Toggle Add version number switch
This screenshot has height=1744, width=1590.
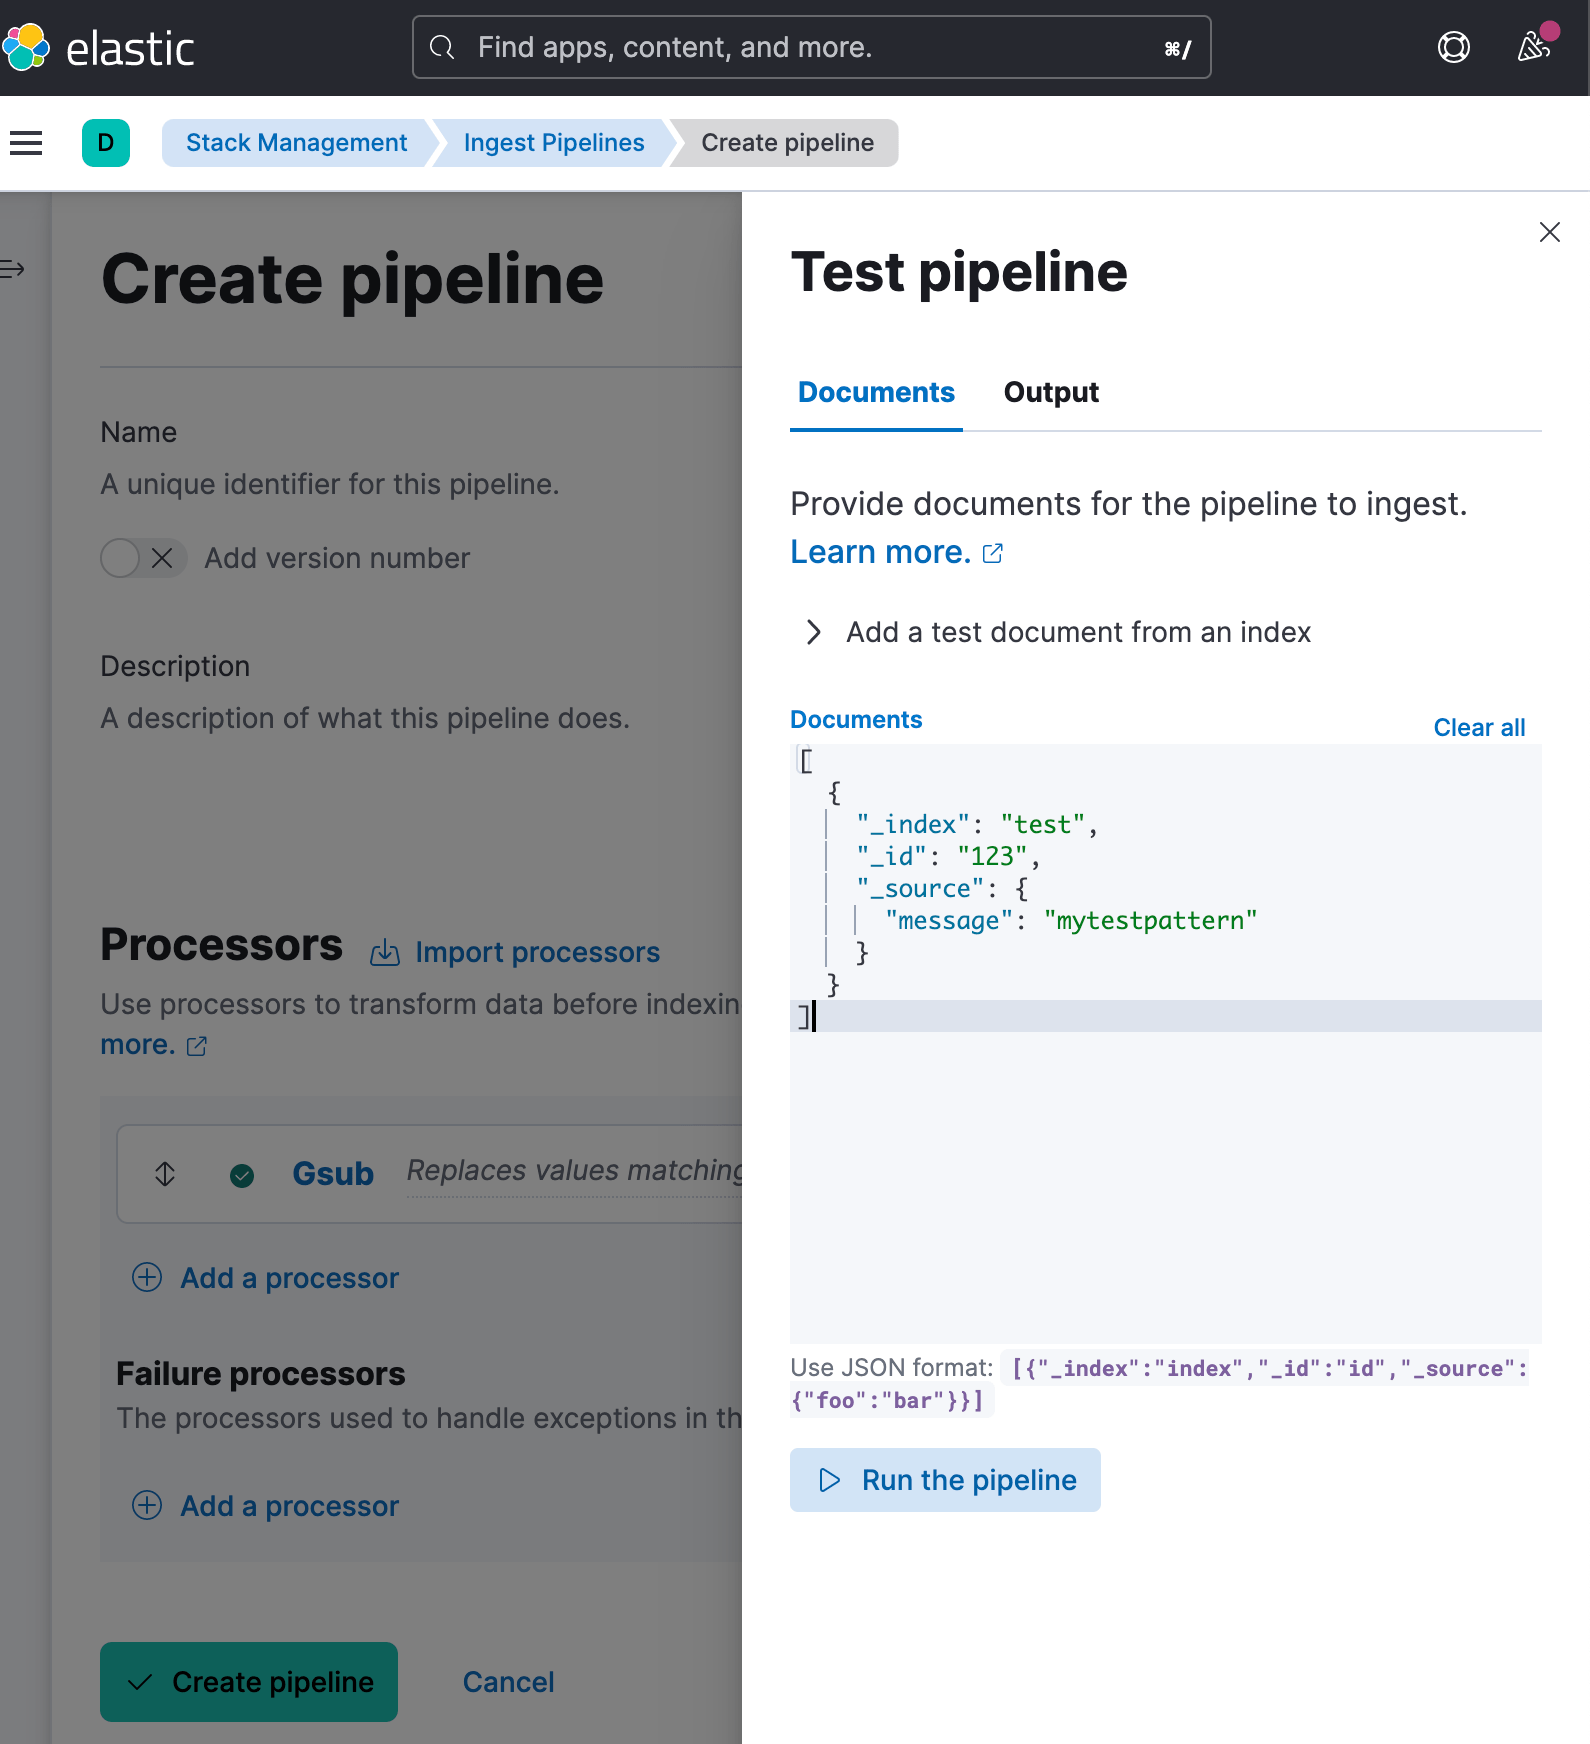pyautogui.click(x=143, y=558)
